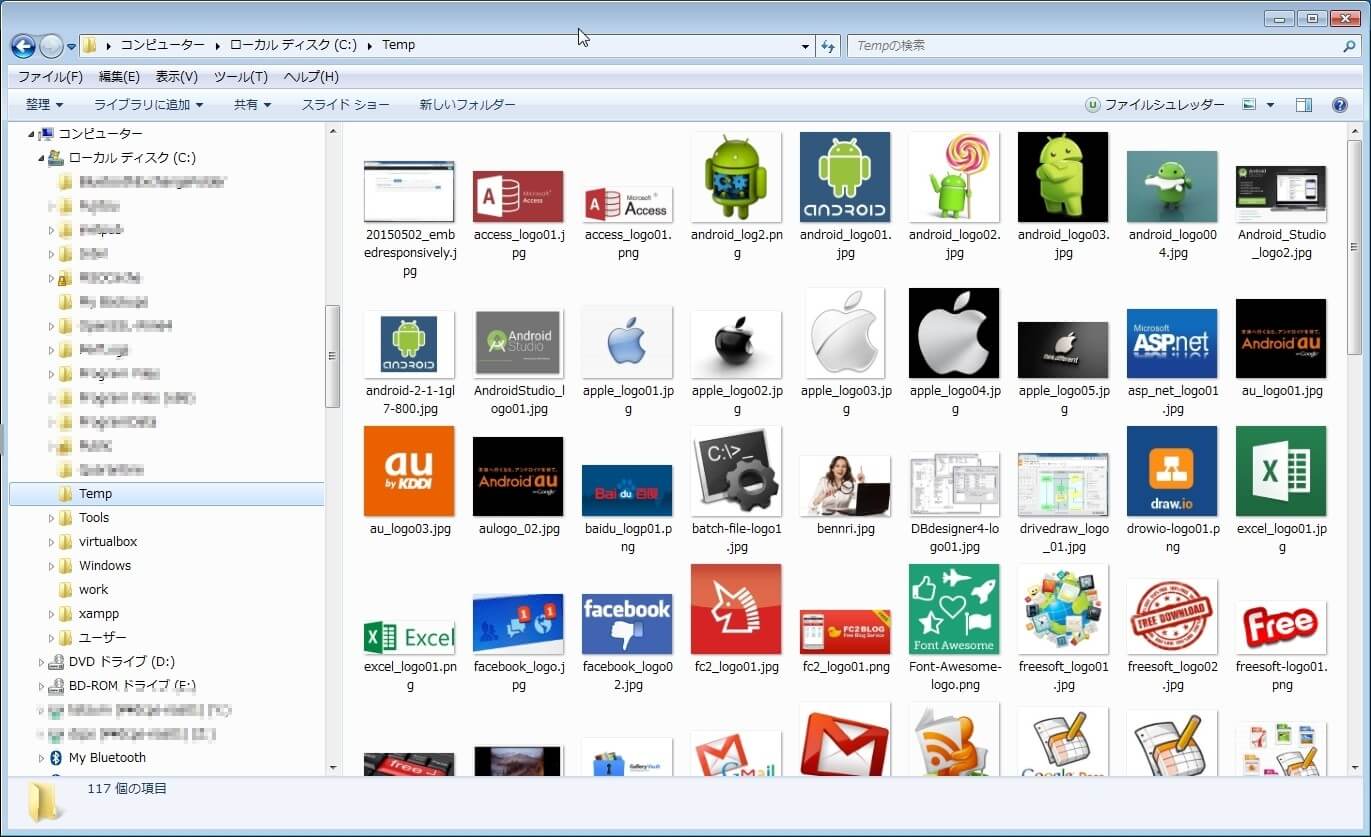1371x837 pixels.
Task: Toggle the preview pane icon
Action: click(1303, 105)
